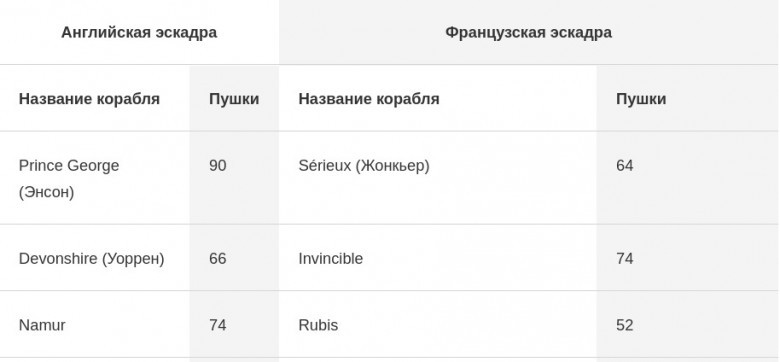This screenshot has height=362, width=780.
Task: Select the 'Rubis' ship cell
Action: pyautogui.click(x=438, y=325)
